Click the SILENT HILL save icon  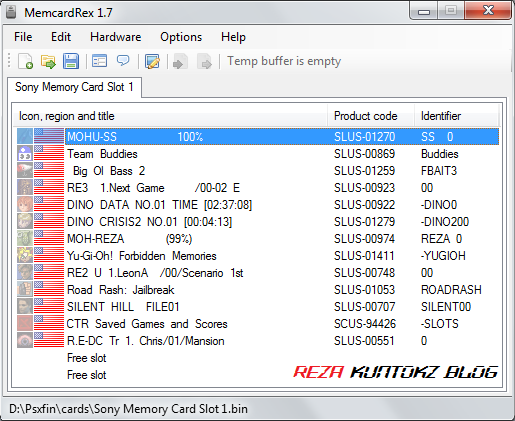coord(25,306)
